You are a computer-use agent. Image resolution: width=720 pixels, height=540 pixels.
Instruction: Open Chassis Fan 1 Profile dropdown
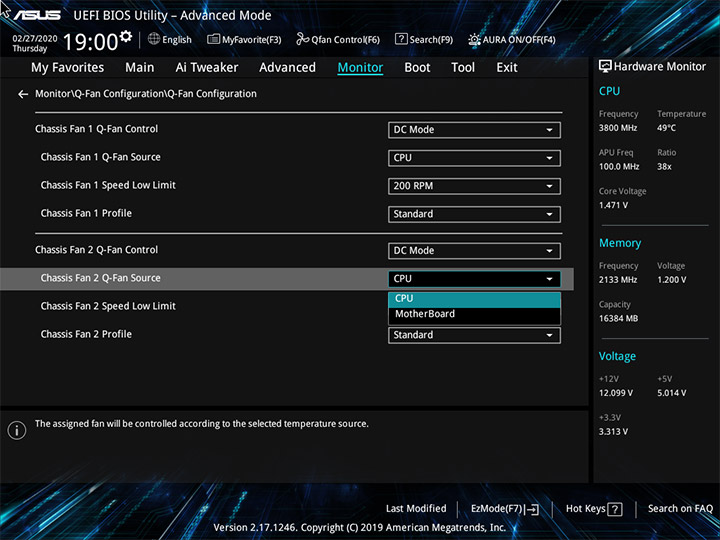coord(474,214)
